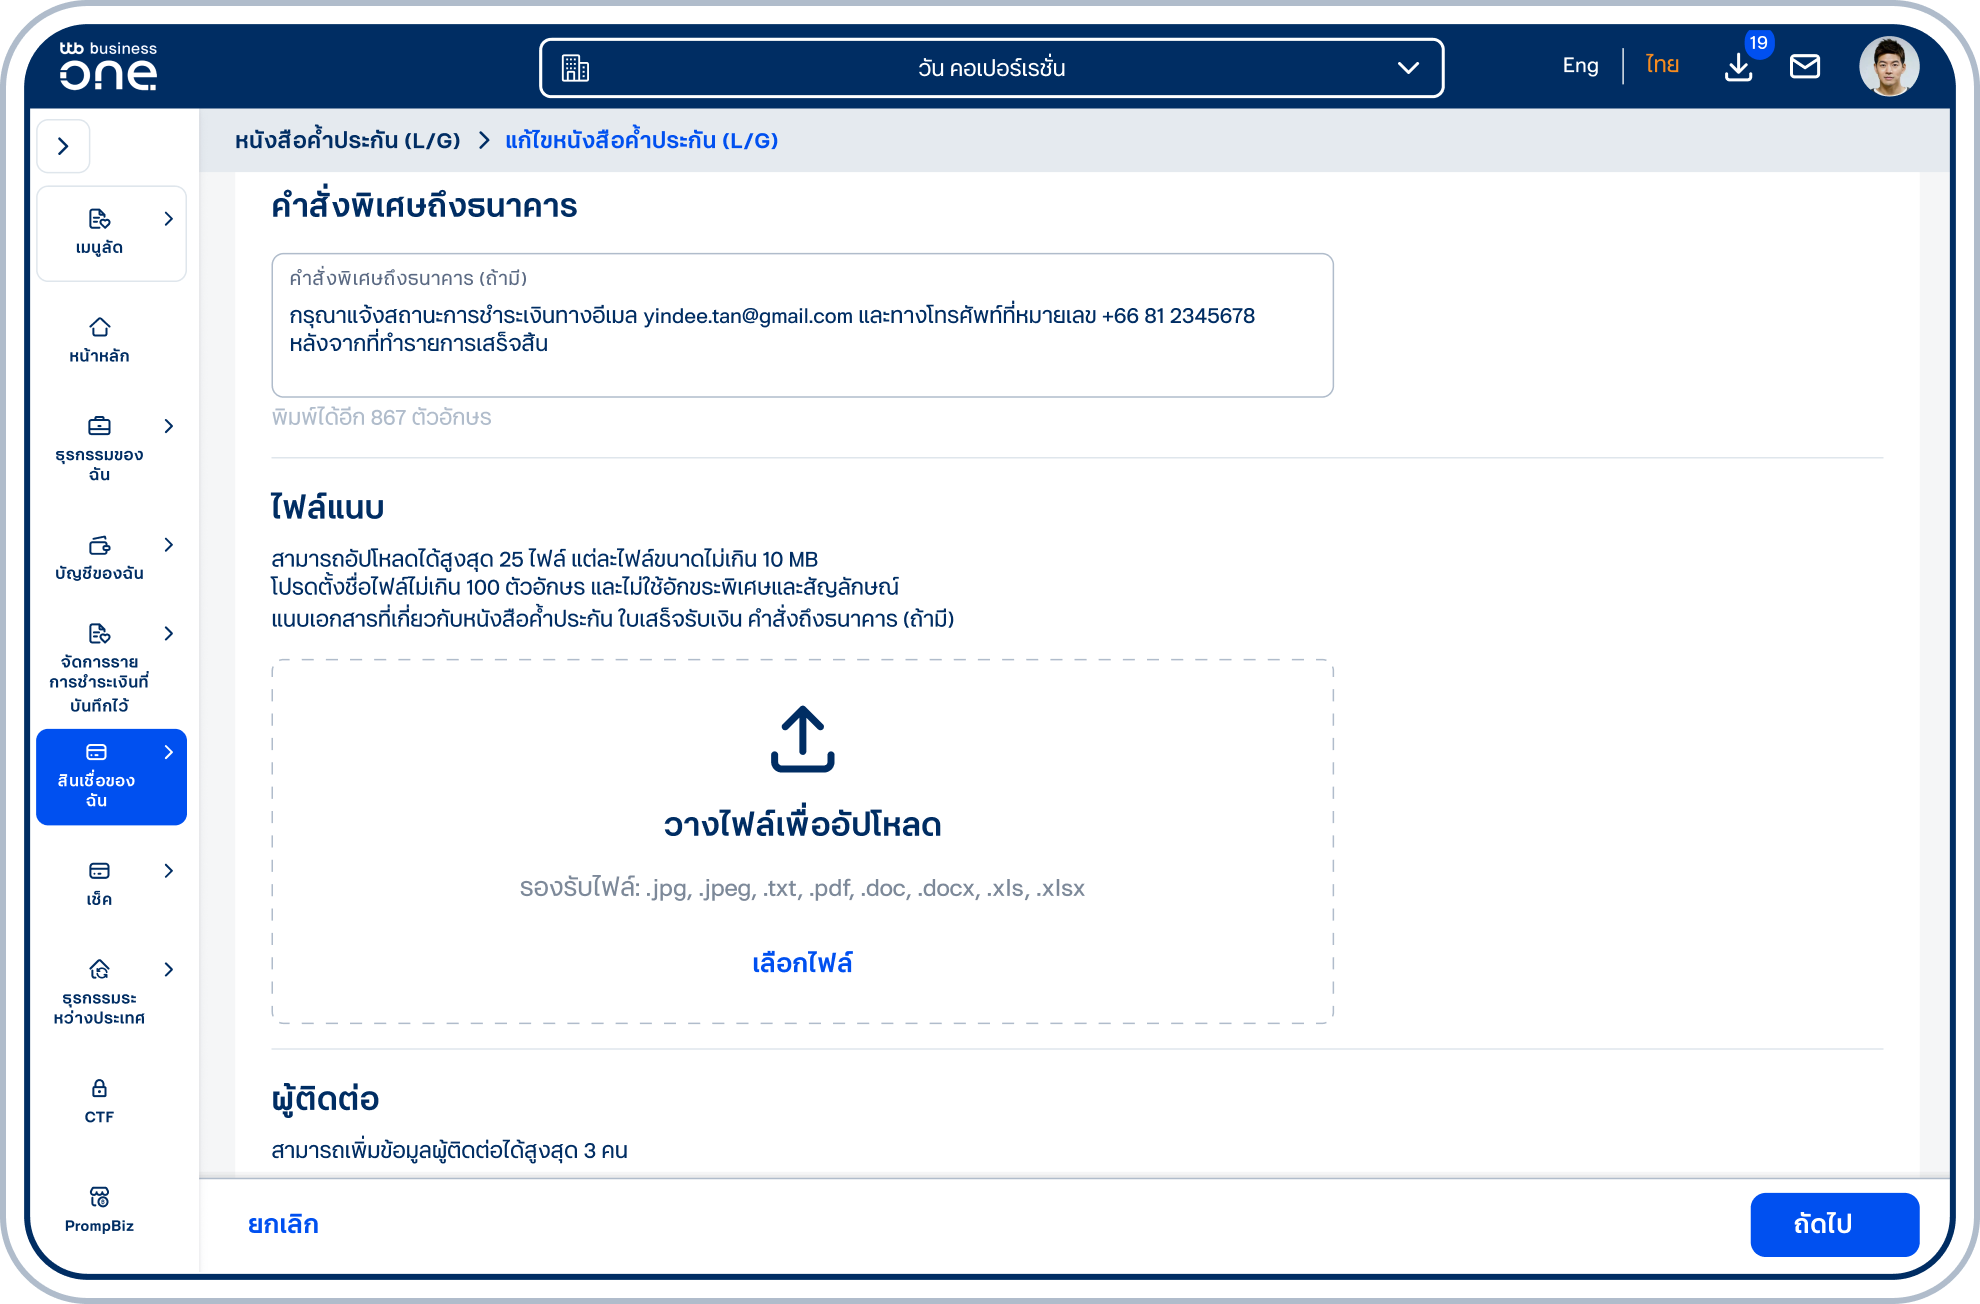This screenshot has width=1980, height=1304.
Task: Switch language to Eng
Action: (x=1580, y=66)
